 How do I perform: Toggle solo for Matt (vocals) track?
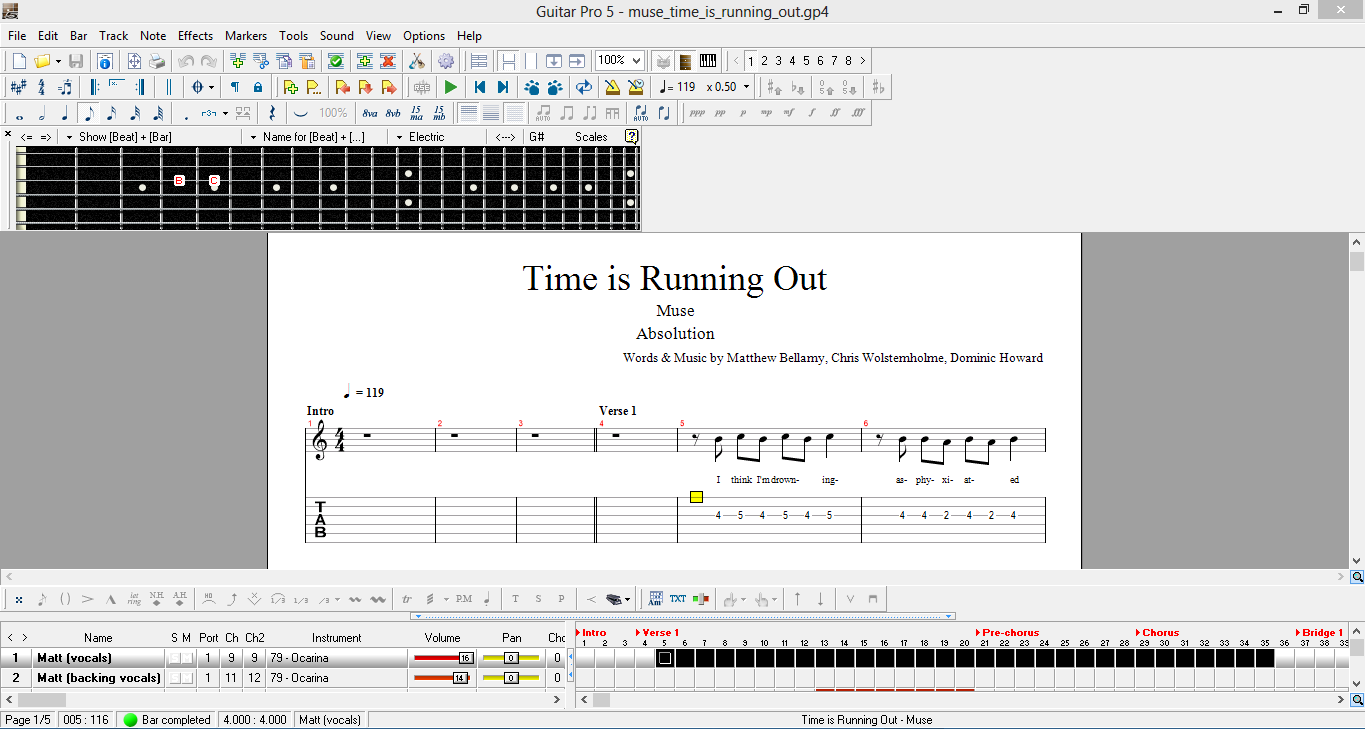(175, 658)
